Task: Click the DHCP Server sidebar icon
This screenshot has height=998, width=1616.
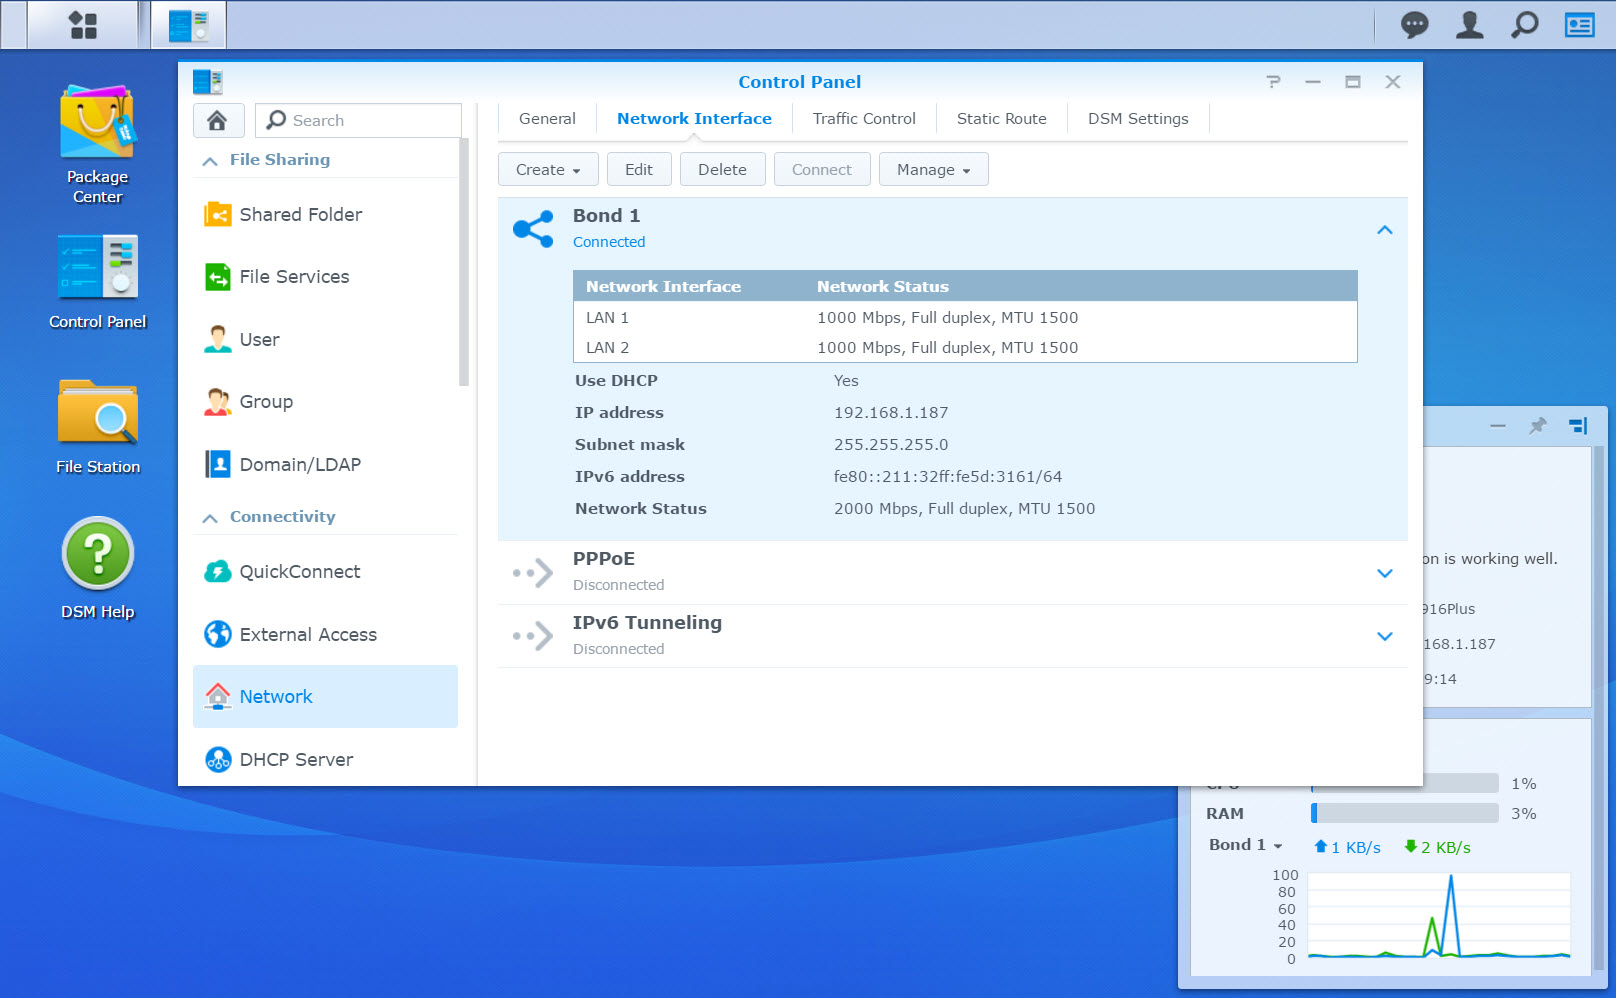Action: (x=217, y=759)
